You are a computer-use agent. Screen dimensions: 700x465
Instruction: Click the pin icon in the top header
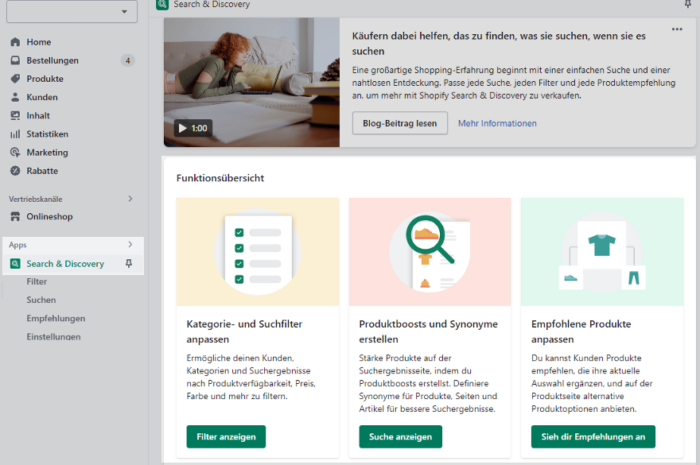(688, 4)
